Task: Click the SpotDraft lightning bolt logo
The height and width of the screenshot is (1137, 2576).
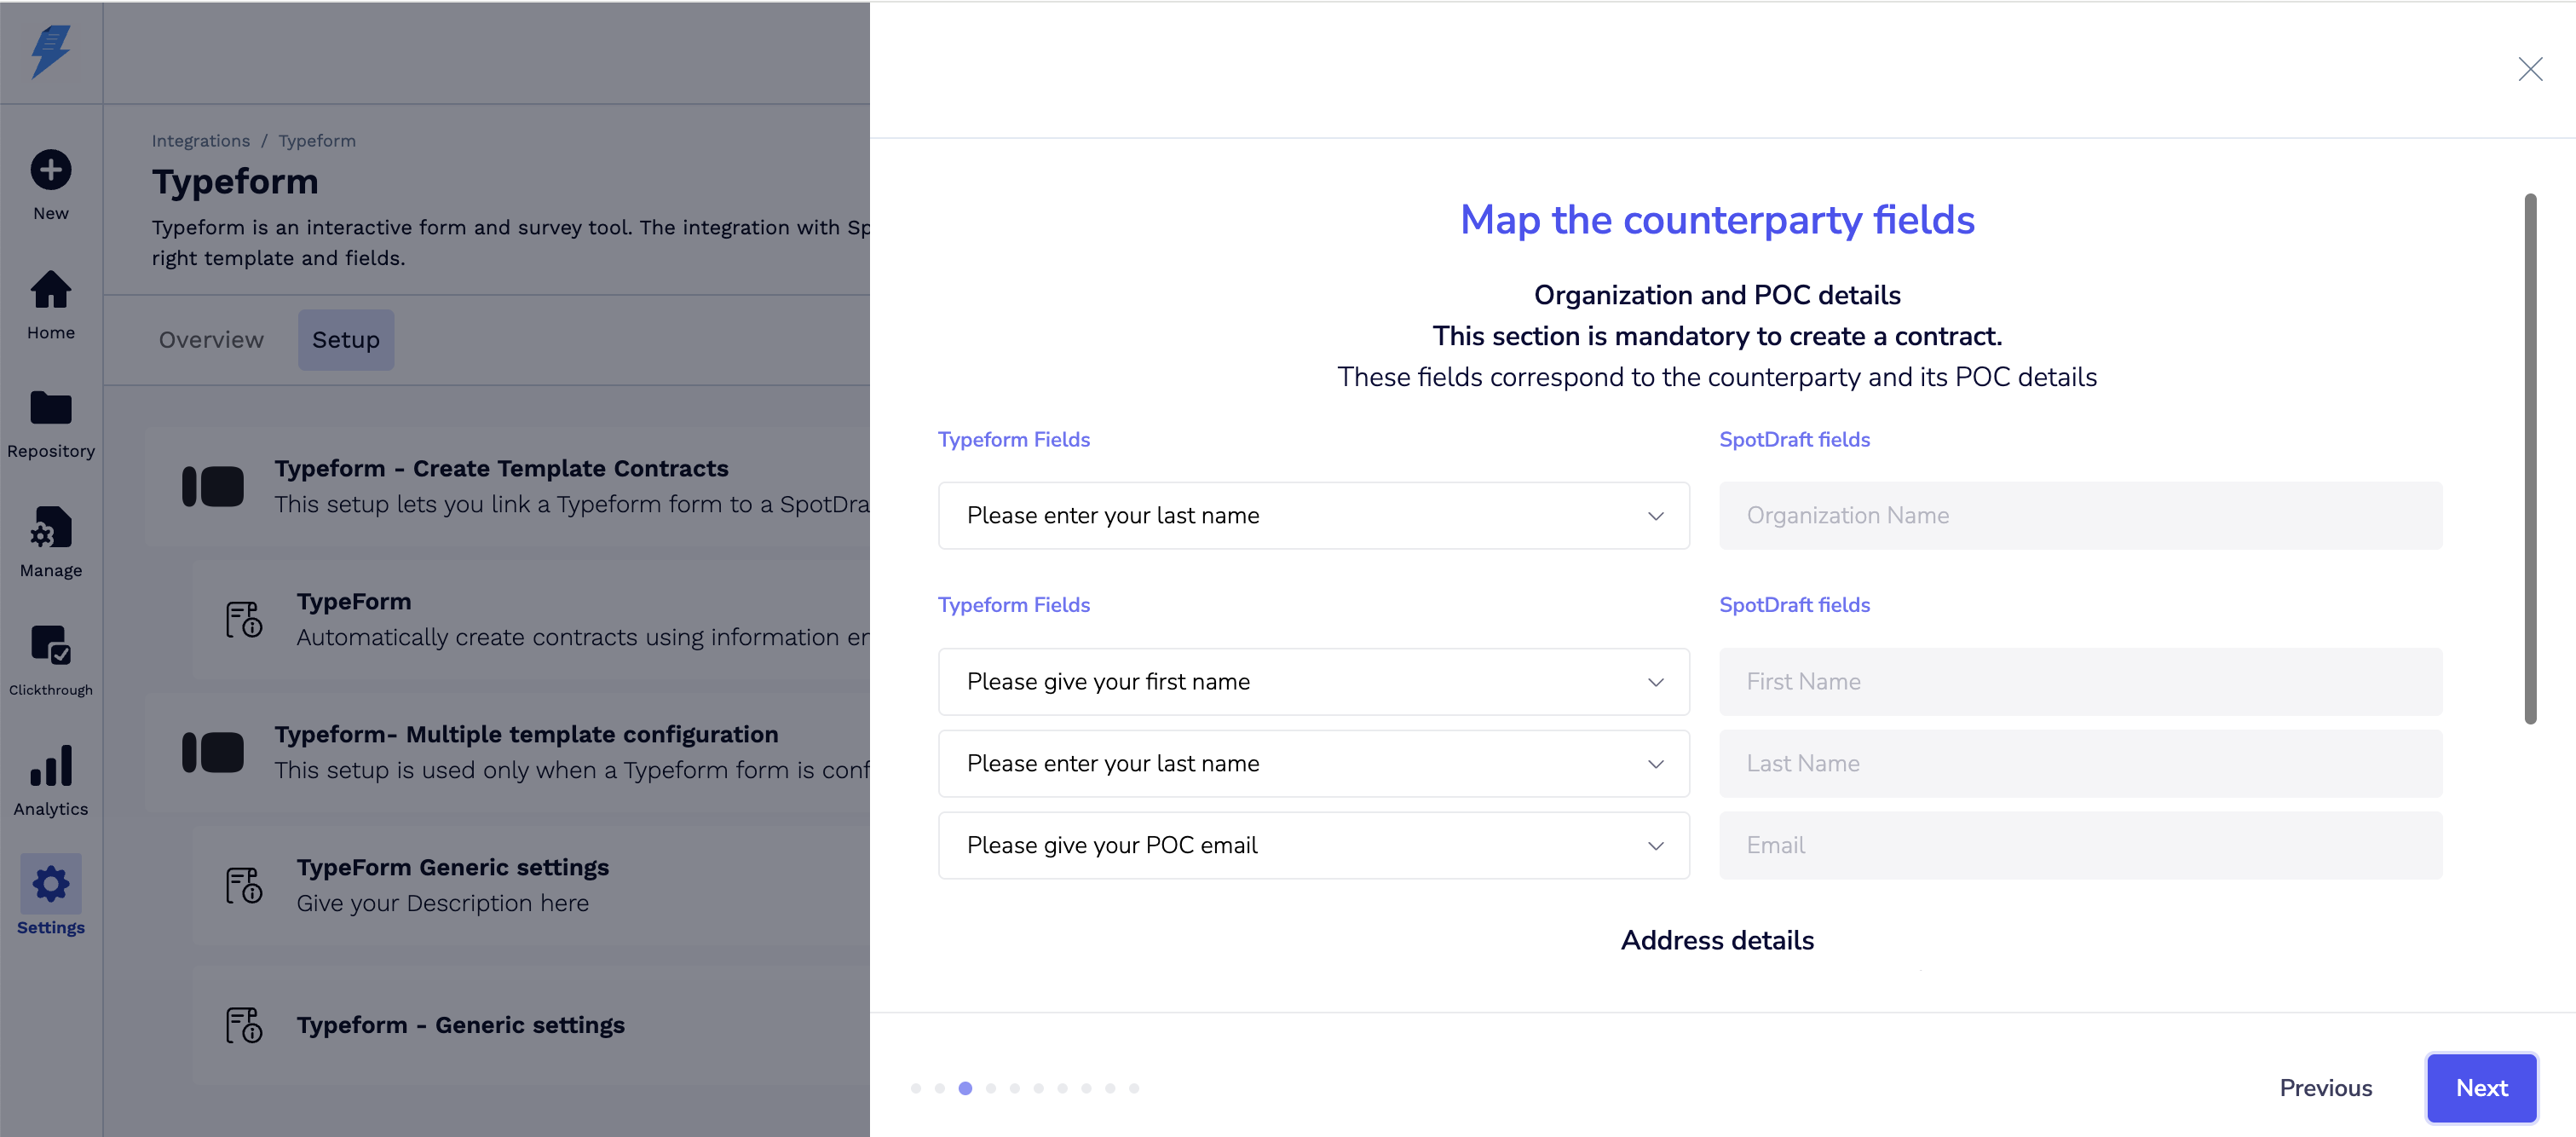Action: 50,51
